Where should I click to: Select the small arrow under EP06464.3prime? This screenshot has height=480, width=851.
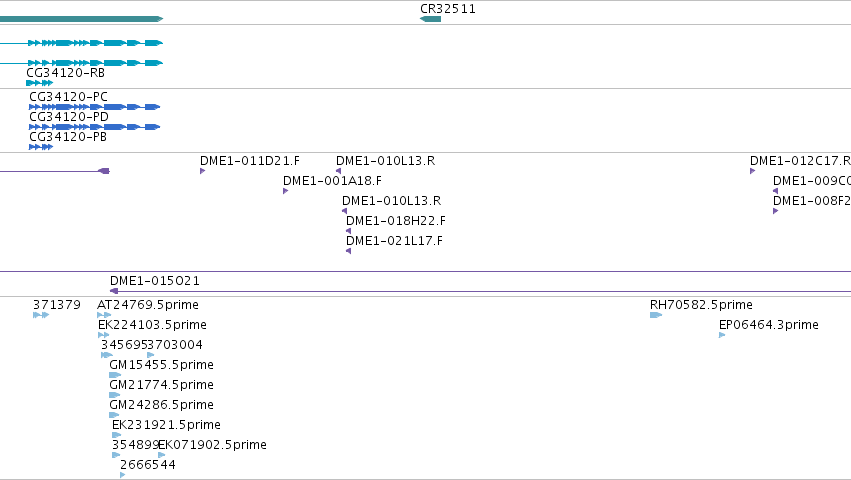pos(722,336)
